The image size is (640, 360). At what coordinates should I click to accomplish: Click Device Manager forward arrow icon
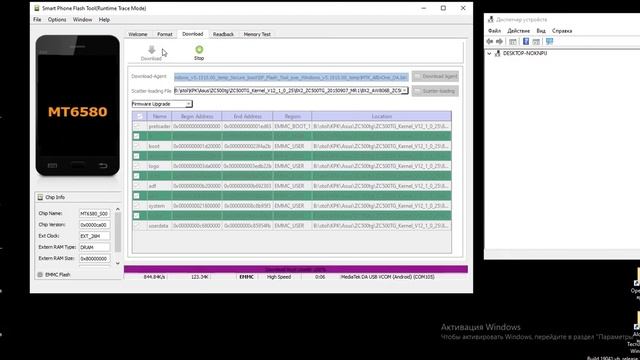(499, 42)
